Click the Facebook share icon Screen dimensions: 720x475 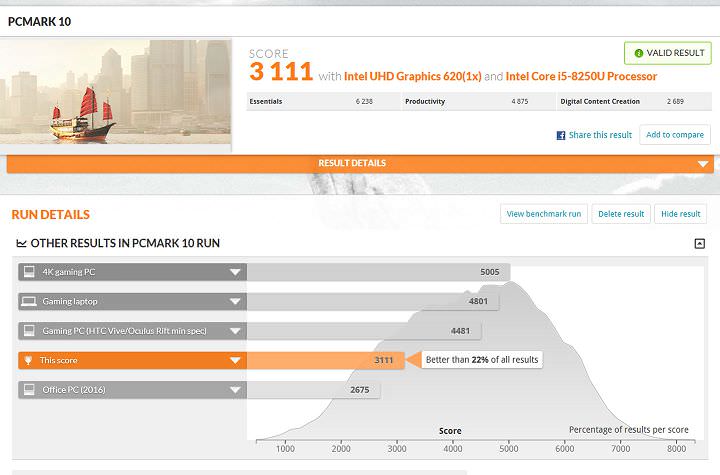pos(561,135)
